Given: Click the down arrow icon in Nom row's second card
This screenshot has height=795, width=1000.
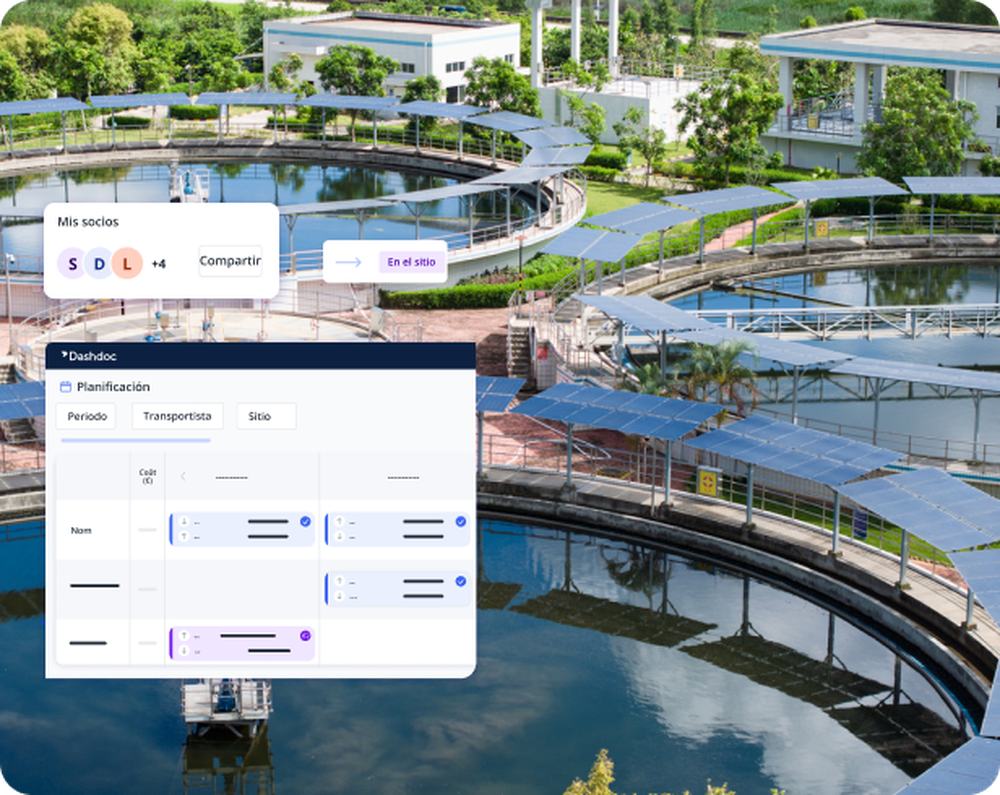Looking at the screenshot, I should (x=339, y=537).
